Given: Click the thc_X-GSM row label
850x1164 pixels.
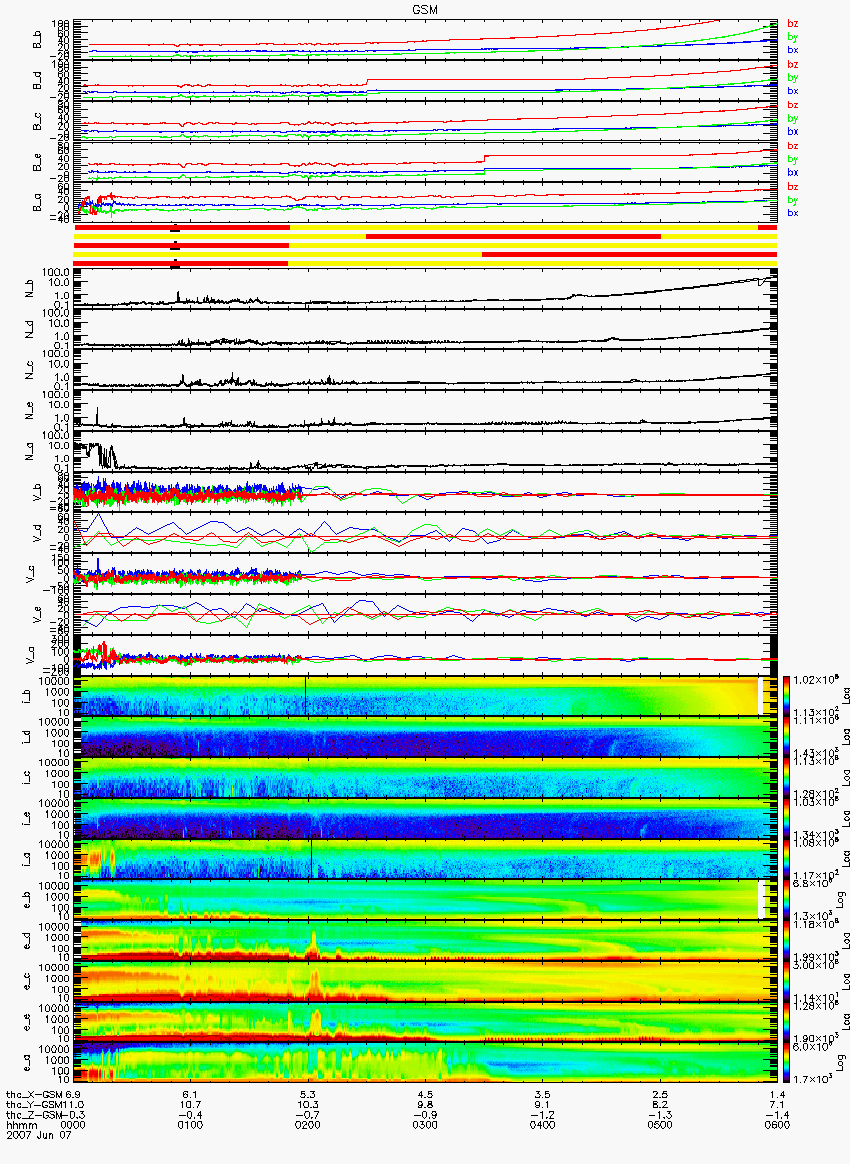Looking at the screenshot, I should [x=34, y=1095].
